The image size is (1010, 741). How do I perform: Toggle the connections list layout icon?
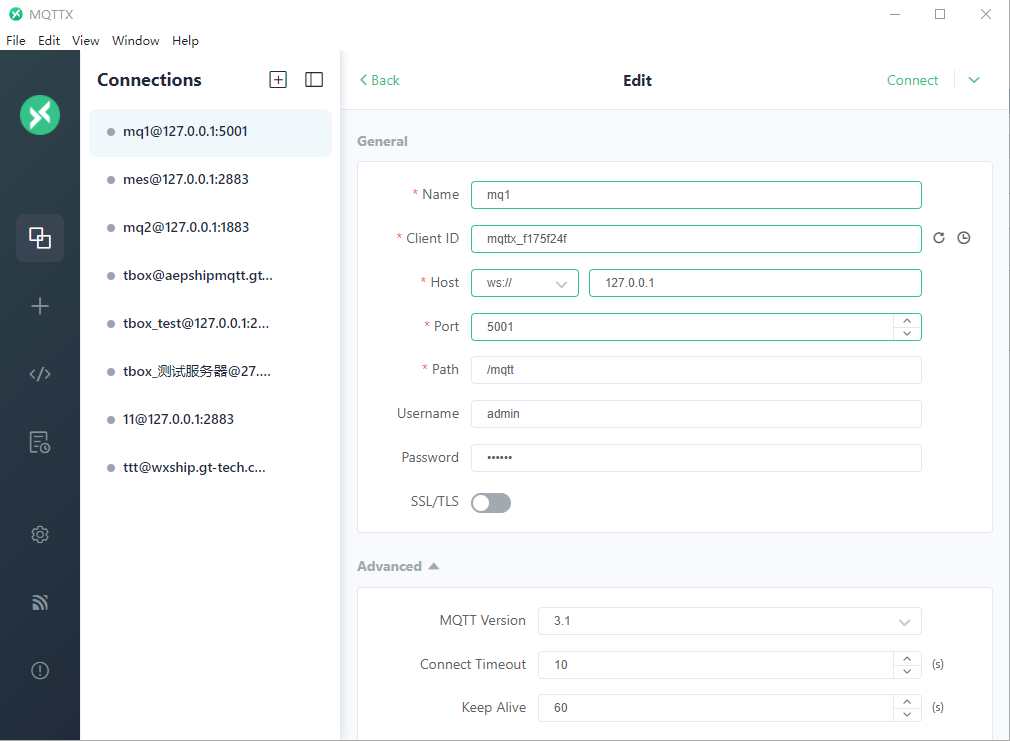[314, 80]
